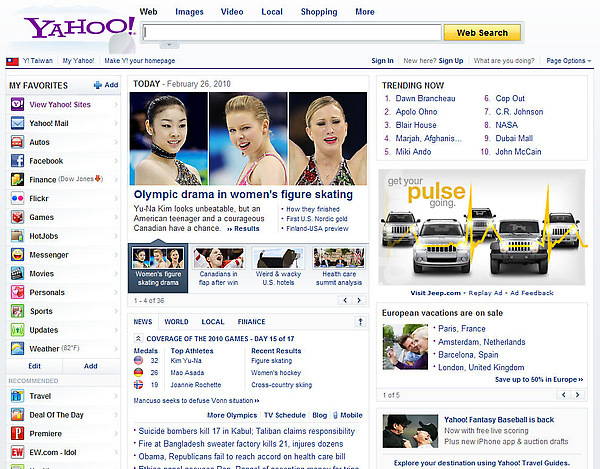Viewport: 600px width, 469px height.
Task: Open the Travel suitcase icon
Action: click(x=17, y=396)
